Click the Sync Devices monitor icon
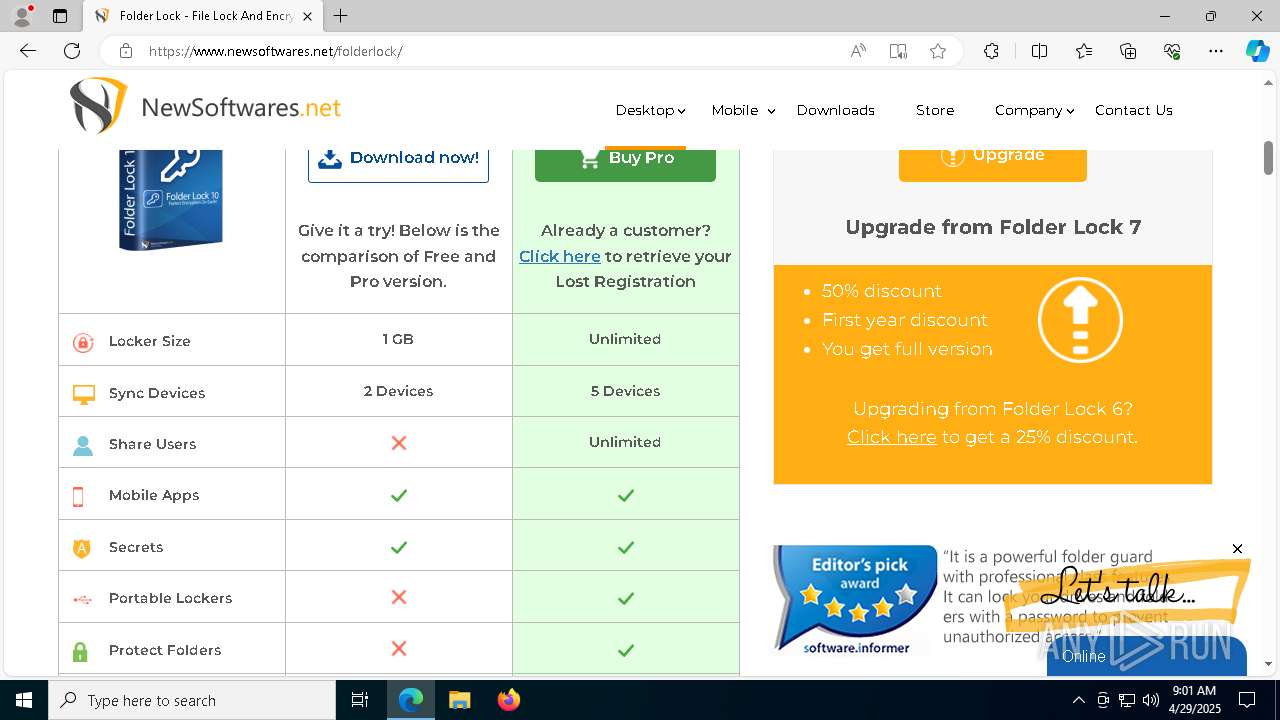Viewport: 1280px width, 720px height. click(x=83, y=394)
